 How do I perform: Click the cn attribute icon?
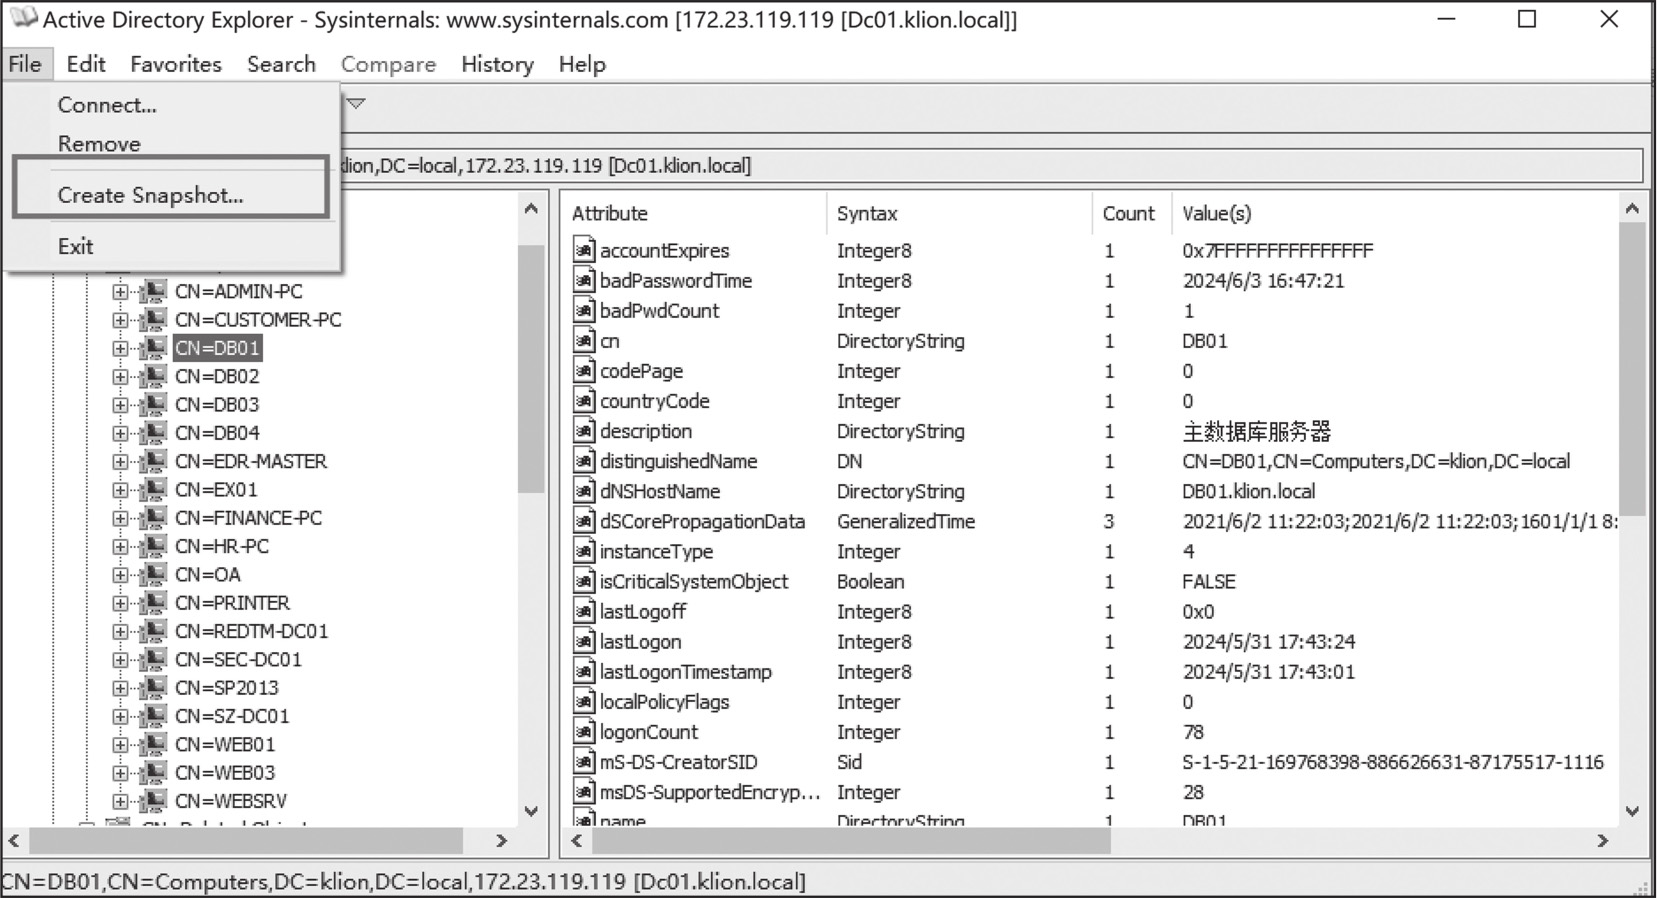point(584,340)
